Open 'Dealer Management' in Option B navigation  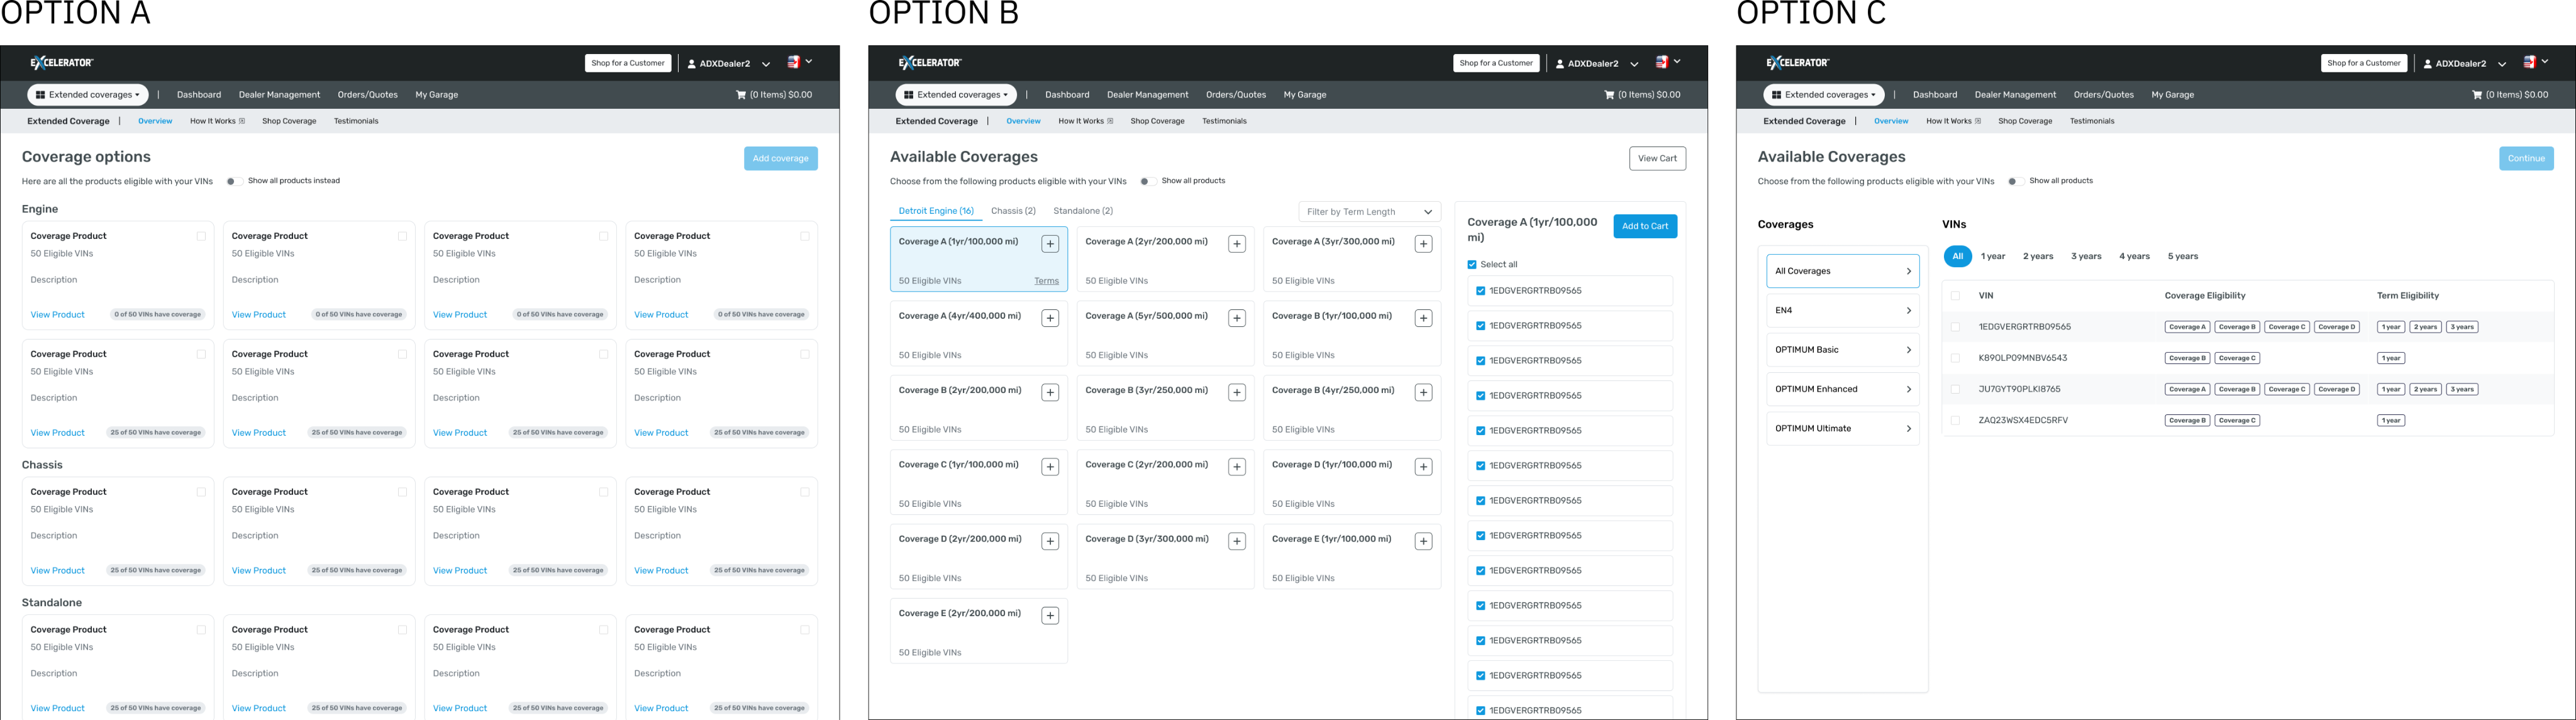click(x=1148, y=95)
